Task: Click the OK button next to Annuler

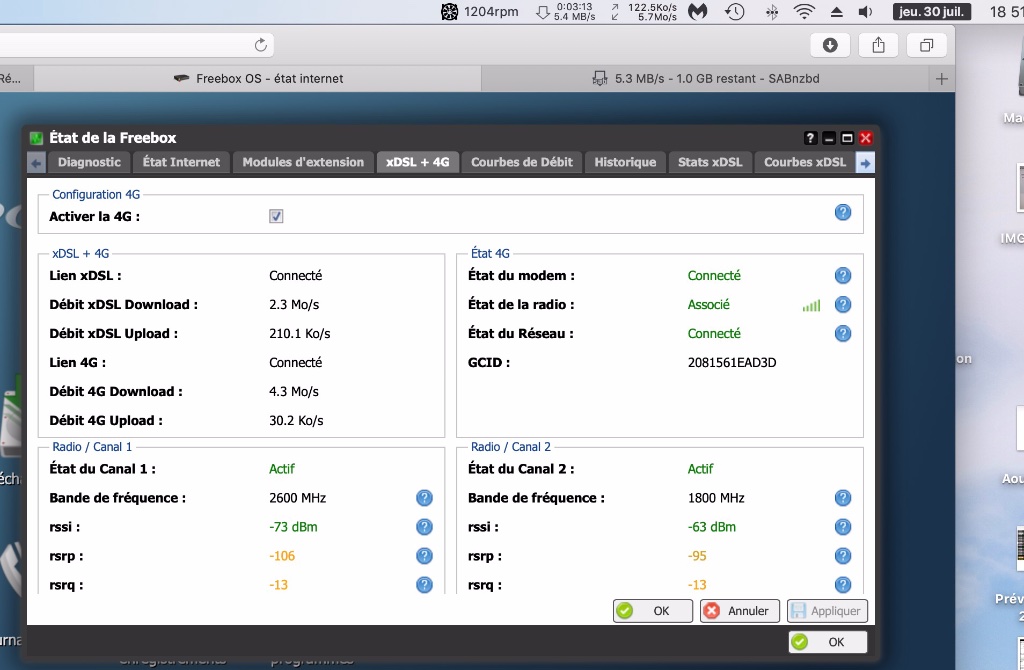Action: pyautogui.click(x=652, y=611)
